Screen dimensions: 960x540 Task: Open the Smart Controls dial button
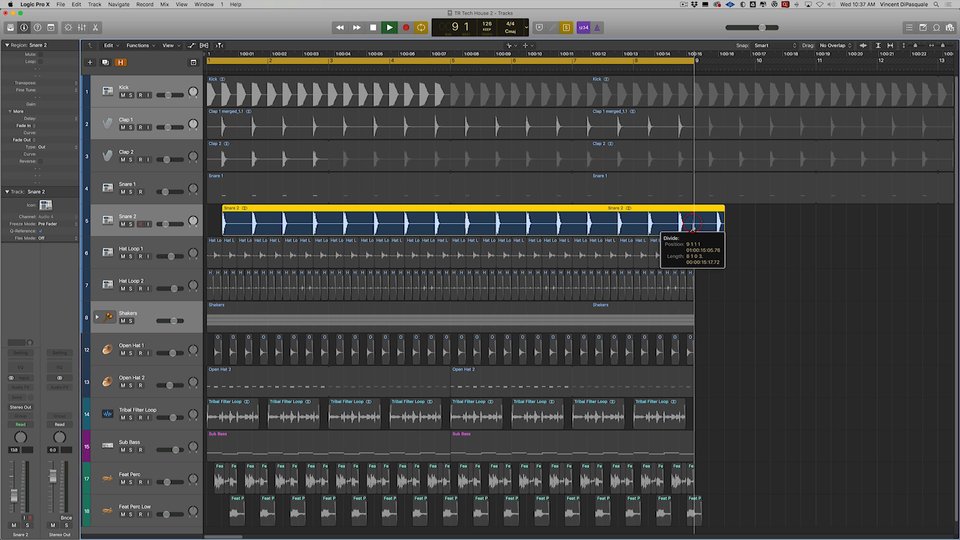coord(68,28)
